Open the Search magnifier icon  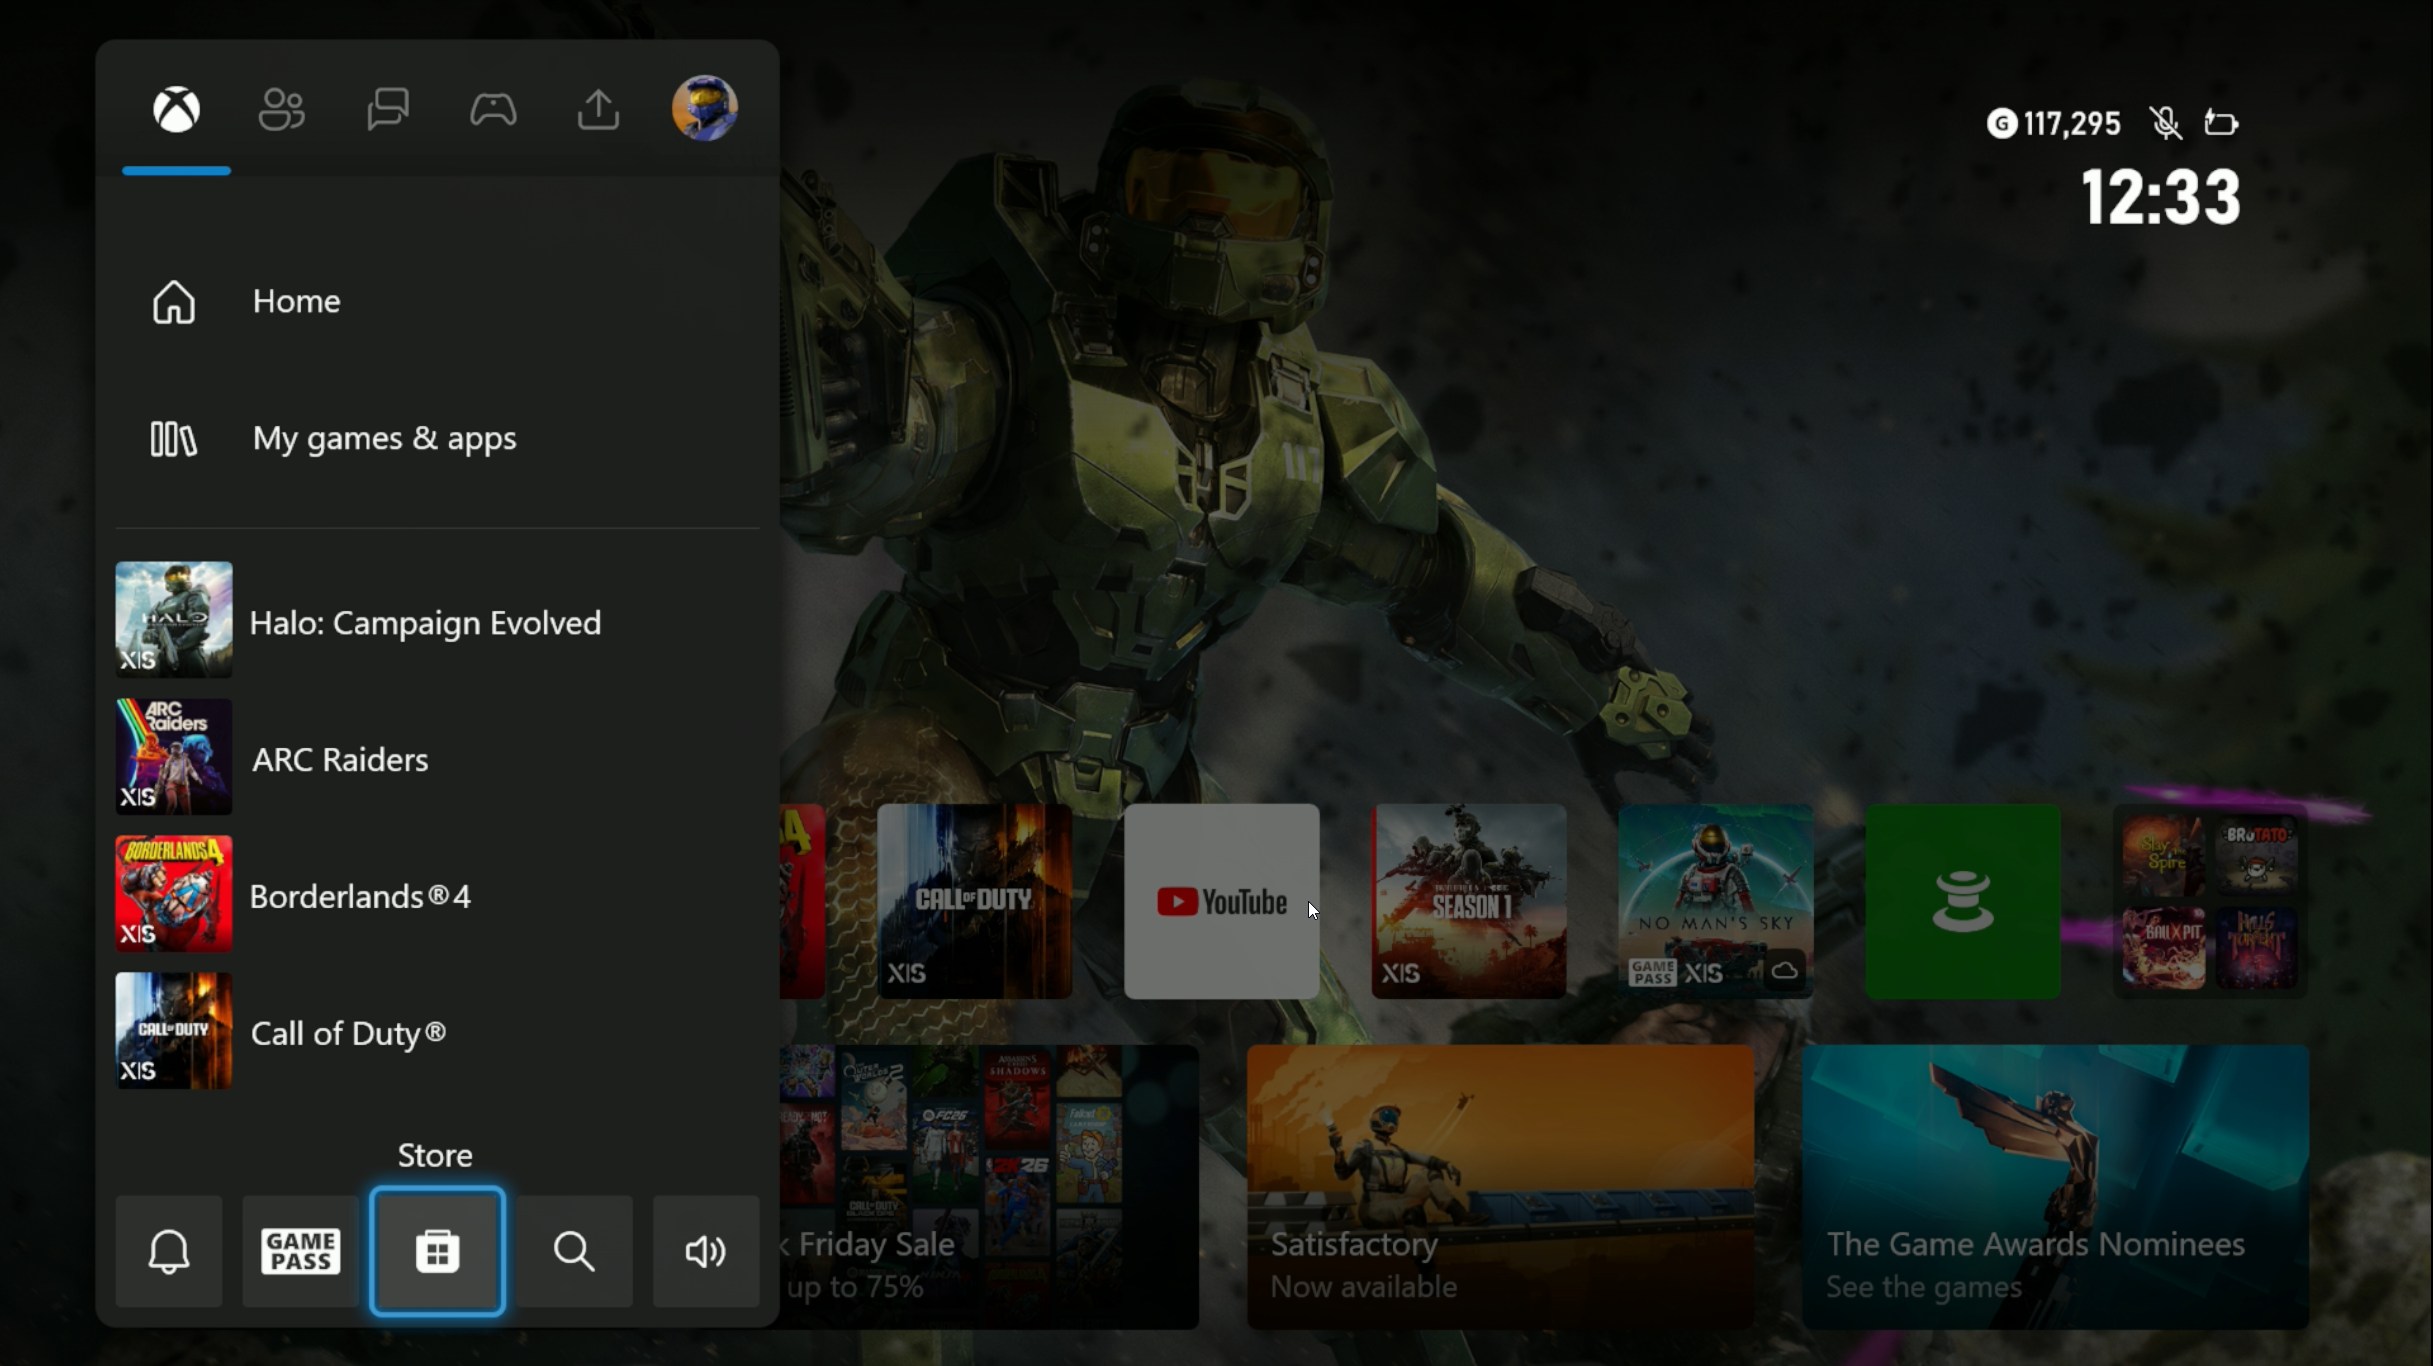pos(574,1250)
